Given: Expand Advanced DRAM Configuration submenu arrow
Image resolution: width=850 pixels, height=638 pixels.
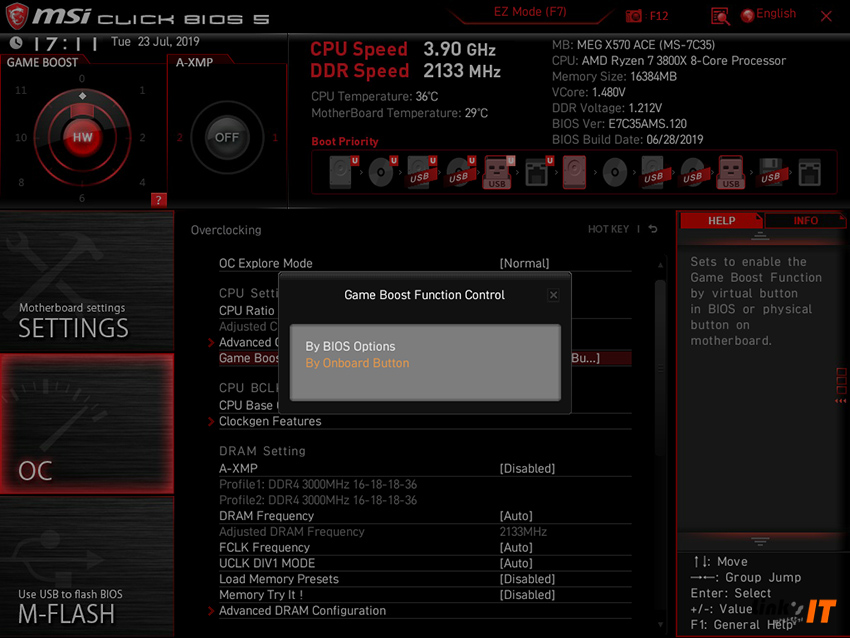Looking at the screenshot, I should 211,611.
